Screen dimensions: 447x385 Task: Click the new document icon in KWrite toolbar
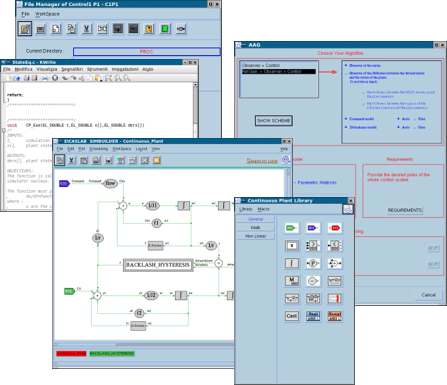9,78
